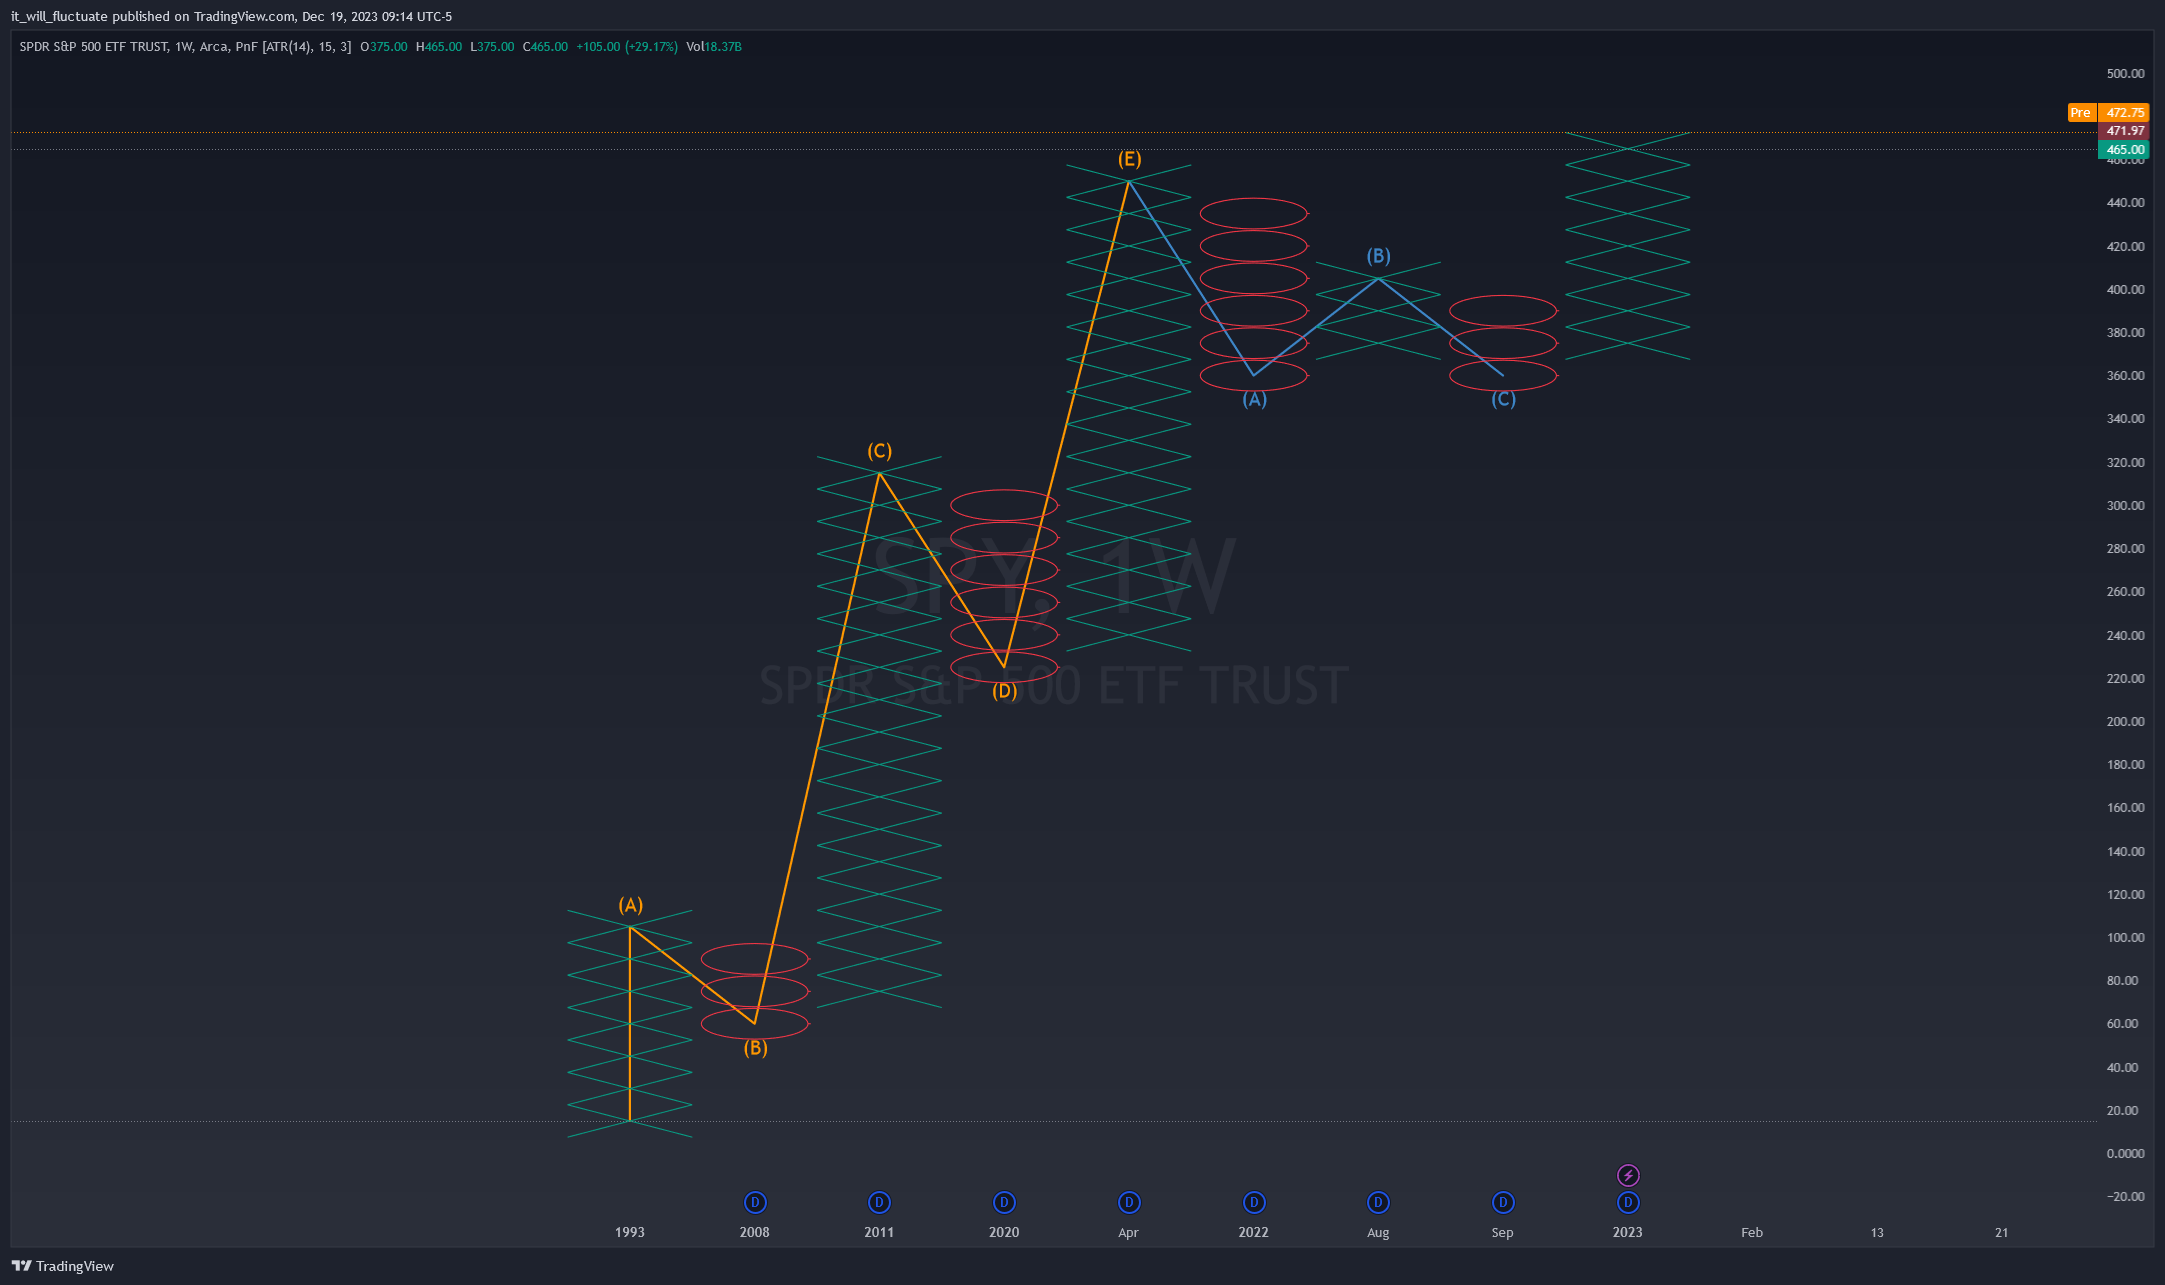Click the 21 date axis label
The image size is (2165, 1285).
[x=2002, y=1232]
